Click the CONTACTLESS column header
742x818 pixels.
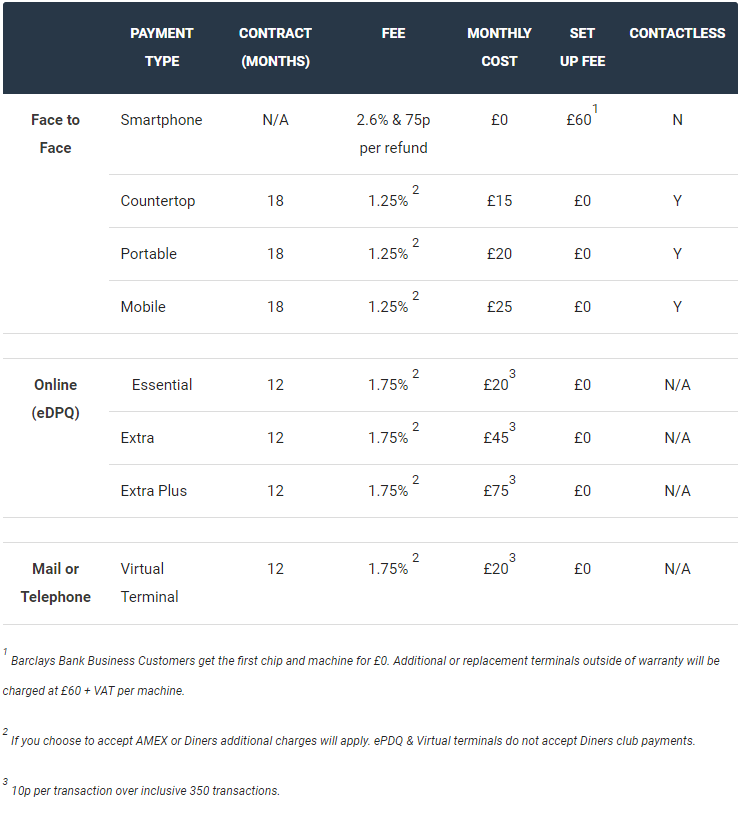[677, 33]
